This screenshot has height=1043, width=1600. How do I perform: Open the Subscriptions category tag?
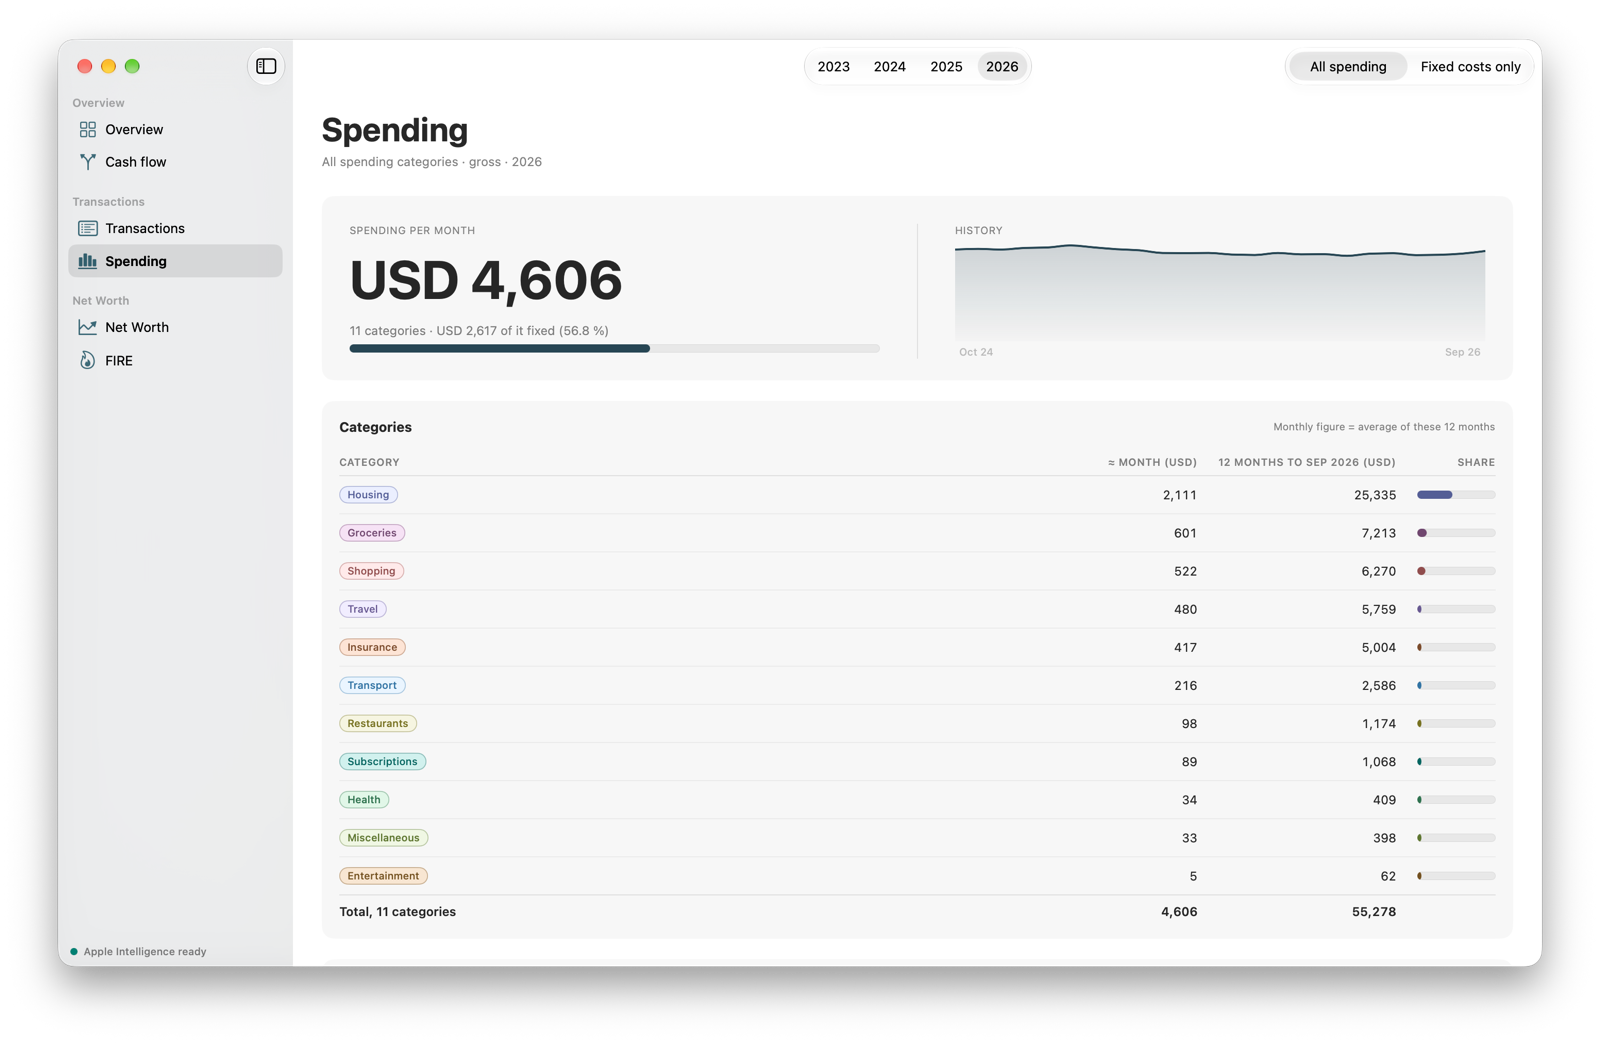382,761
